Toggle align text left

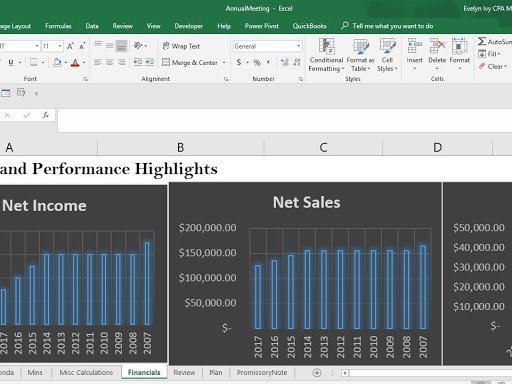[98, 62]
